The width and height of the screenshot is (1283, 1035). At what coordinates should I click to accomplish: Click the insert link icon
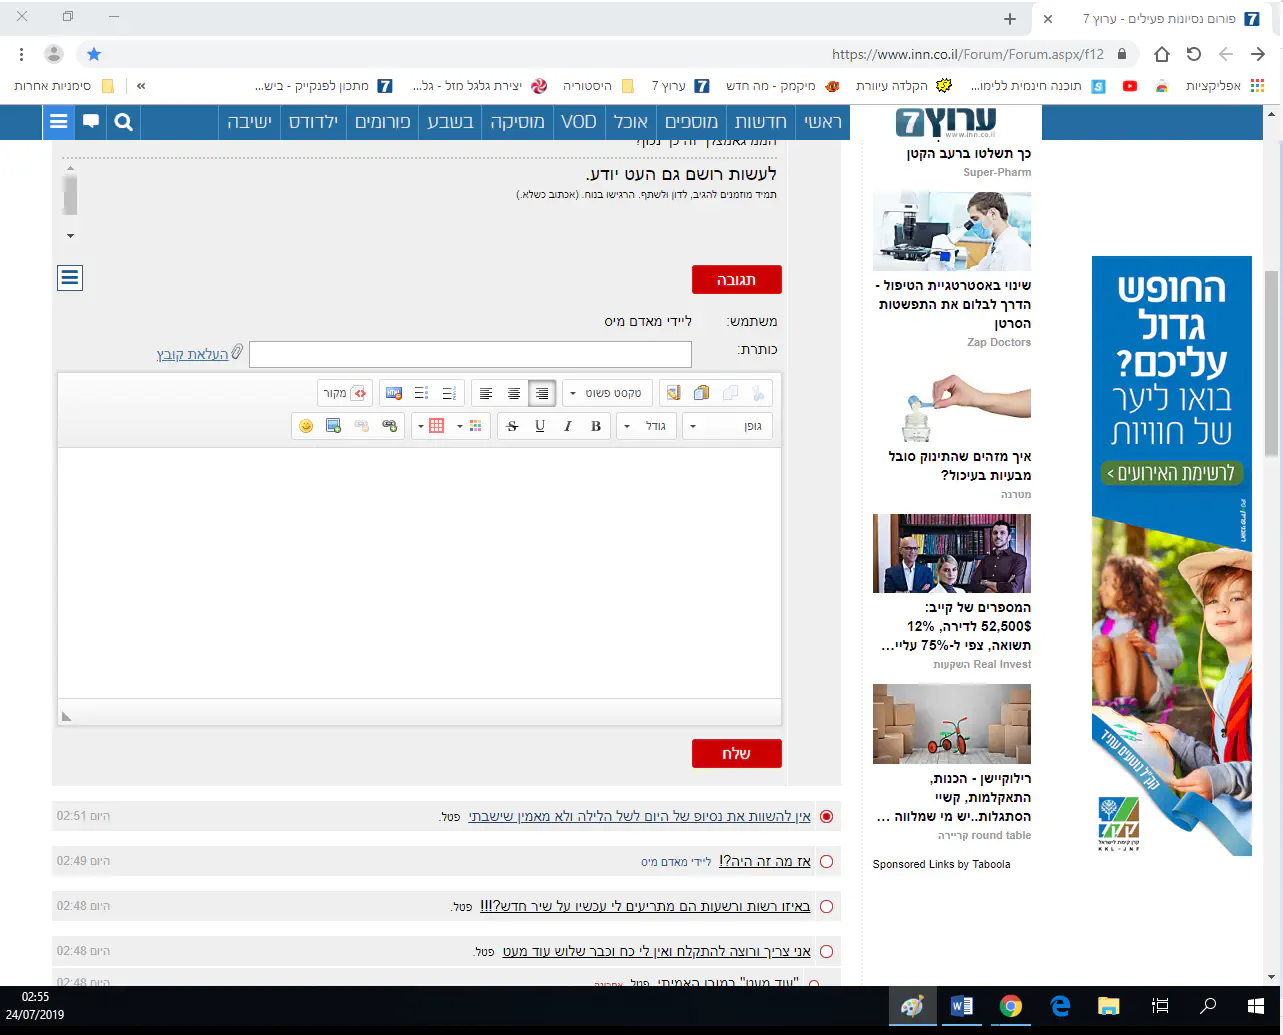pos(390,426)
